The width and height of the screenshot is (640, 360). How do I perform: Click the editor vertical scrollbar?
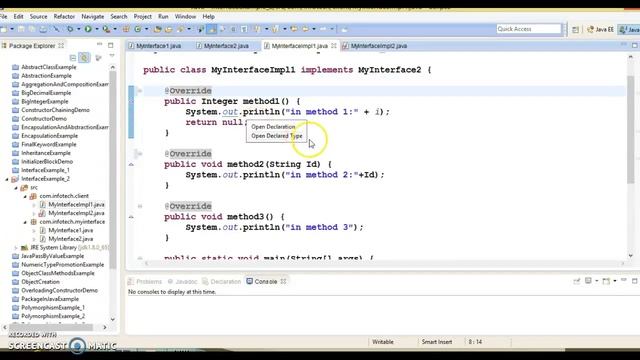click(x=631, y=130)
